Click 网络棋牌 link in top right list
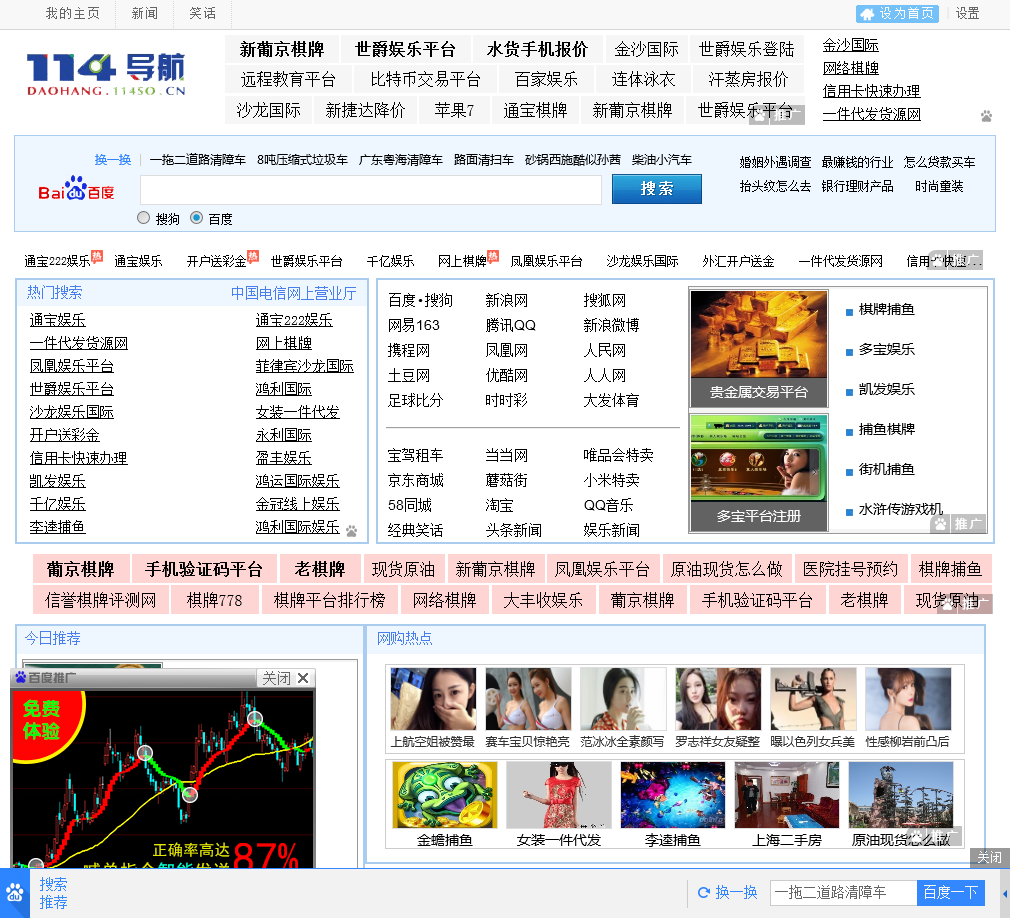Viewport: 1010px width, 918px height. click(x=850, y=68)
